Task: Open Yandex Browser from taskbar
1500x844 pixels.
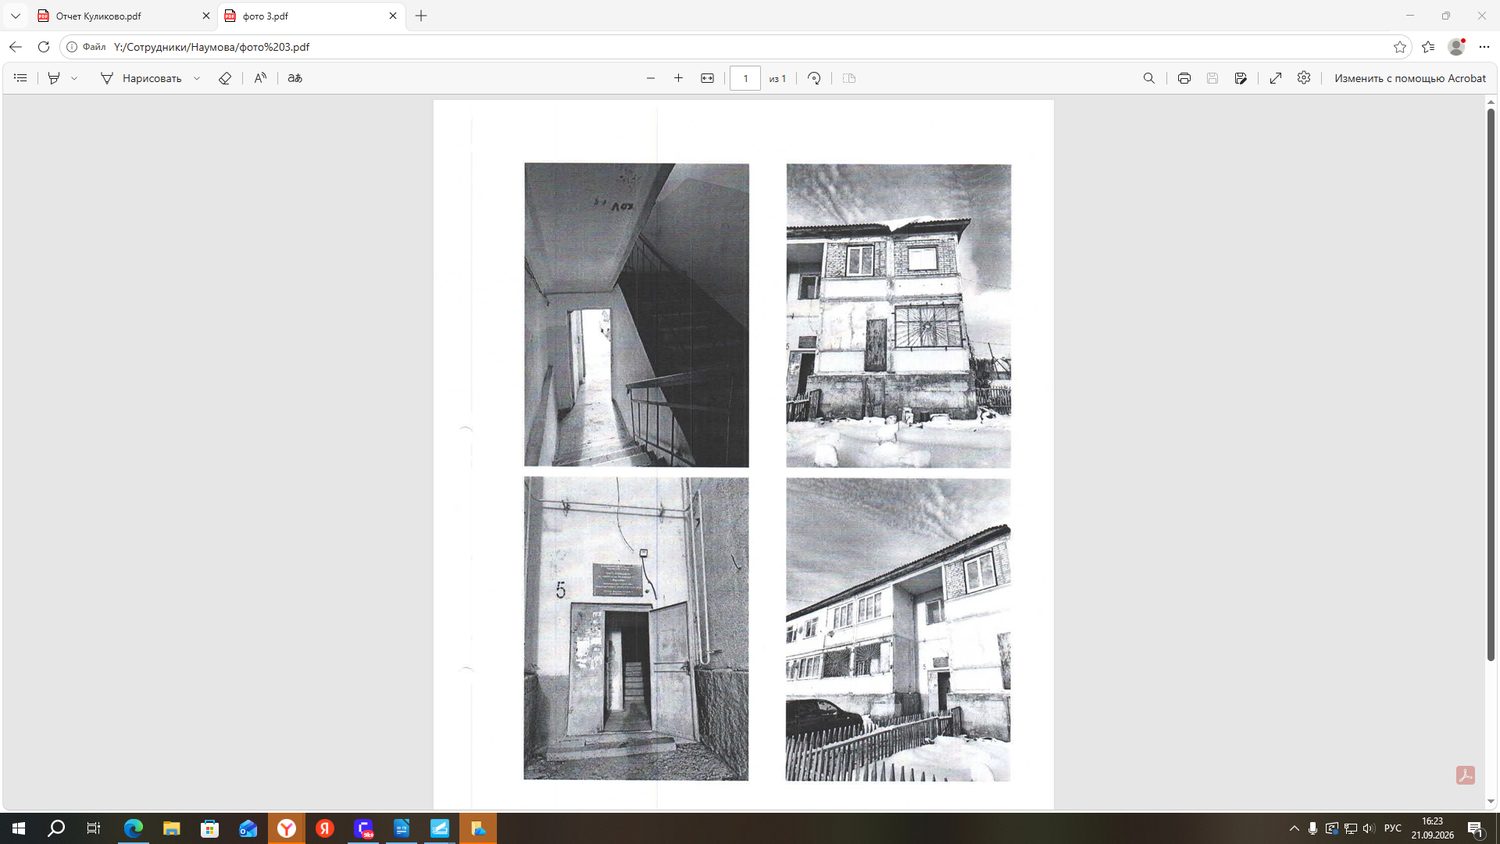Action: point(287,828)
